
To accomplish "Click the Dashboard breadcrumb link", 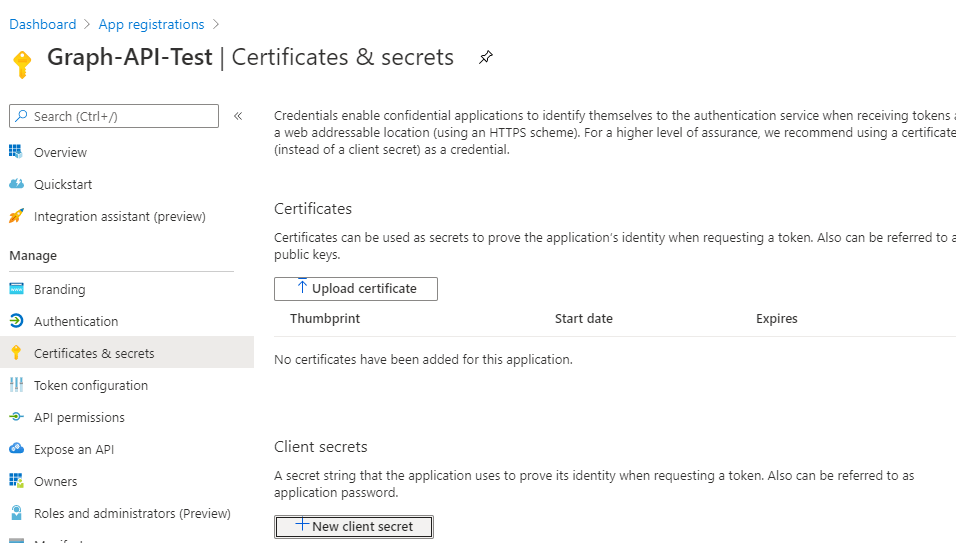I will (x=42, y=24).
